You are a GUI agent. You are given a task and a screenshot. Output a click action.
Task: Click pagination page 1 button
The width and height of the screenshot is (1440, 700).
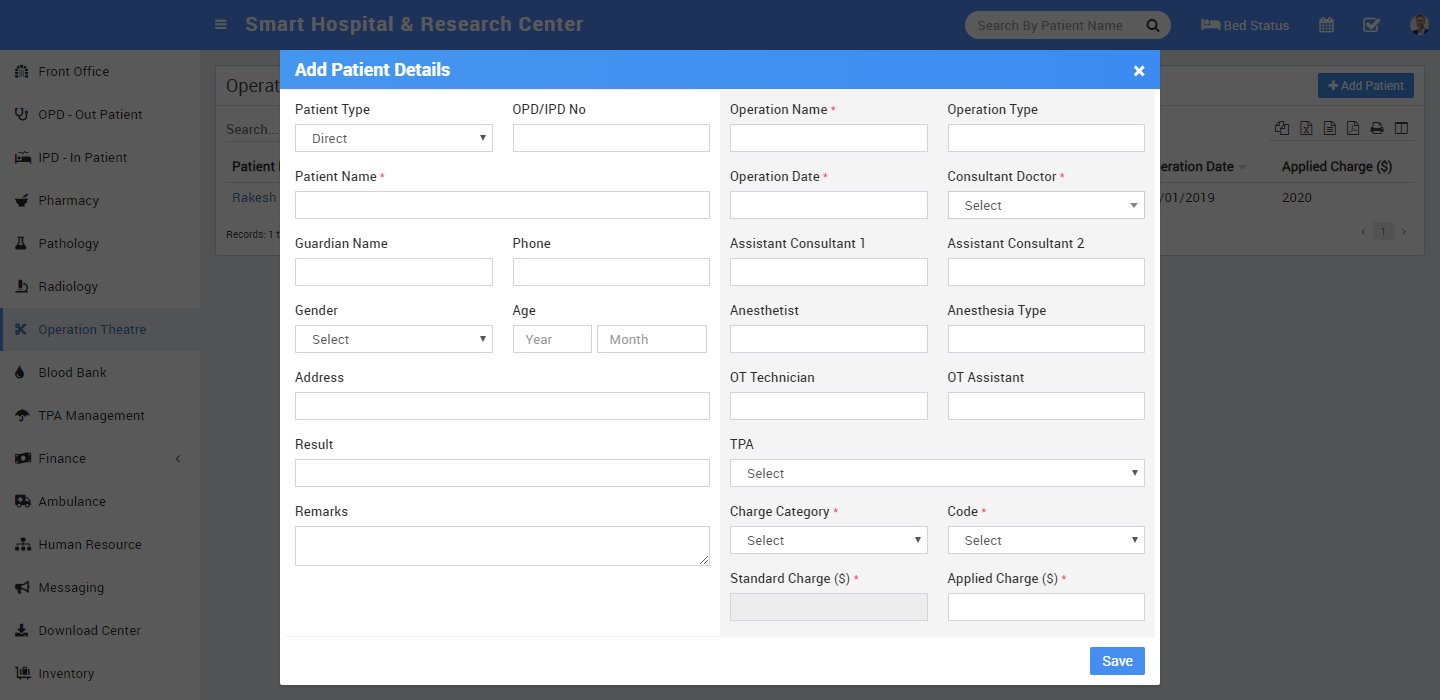[1383, 232]
